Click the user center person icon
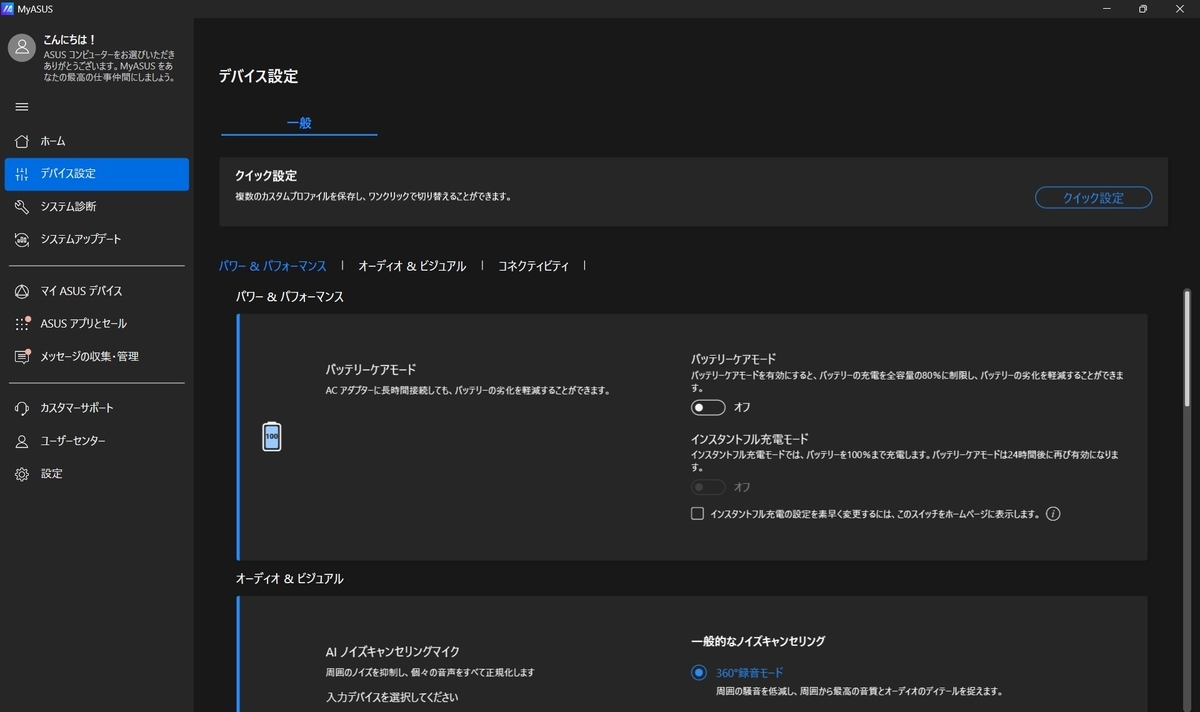The width and height of the screenshot is (1200, 712). click(22, 441)
